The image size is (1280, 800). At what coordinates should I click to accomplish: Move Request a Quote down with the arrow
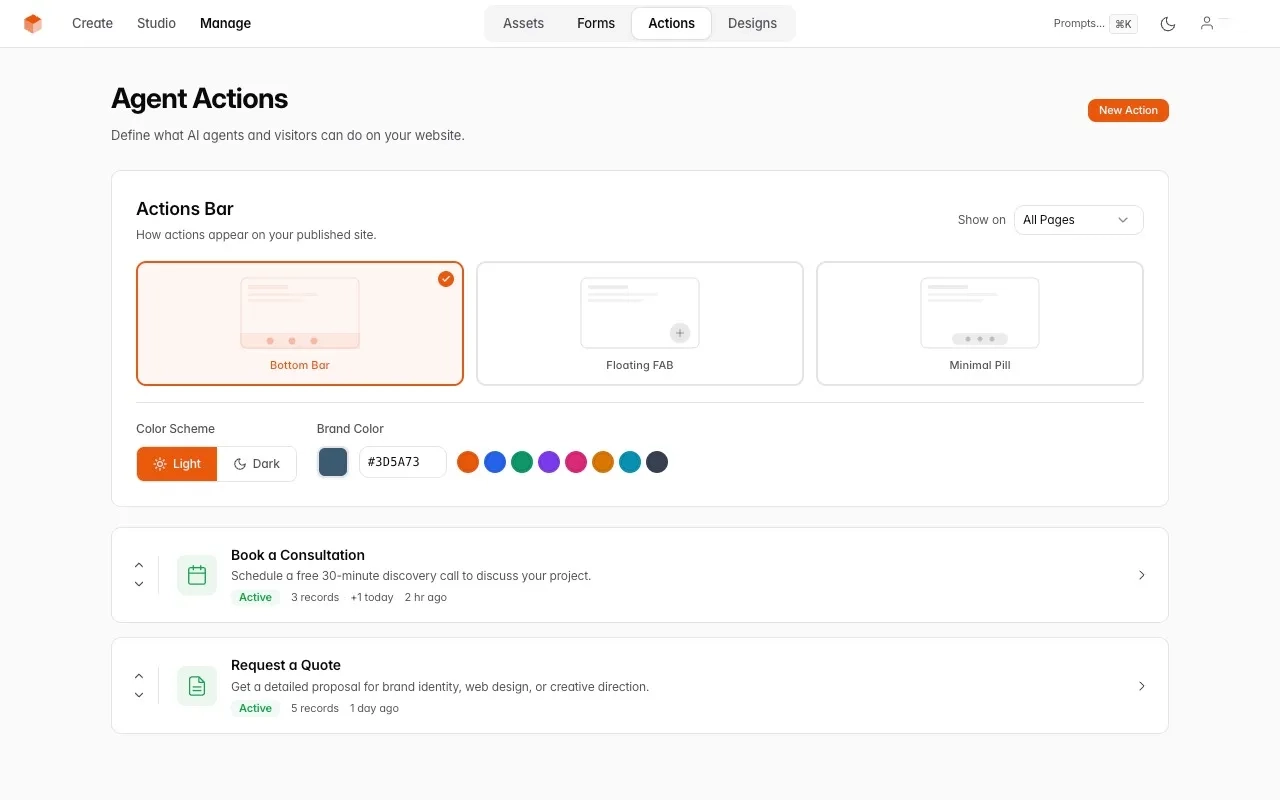pos(139,694)
